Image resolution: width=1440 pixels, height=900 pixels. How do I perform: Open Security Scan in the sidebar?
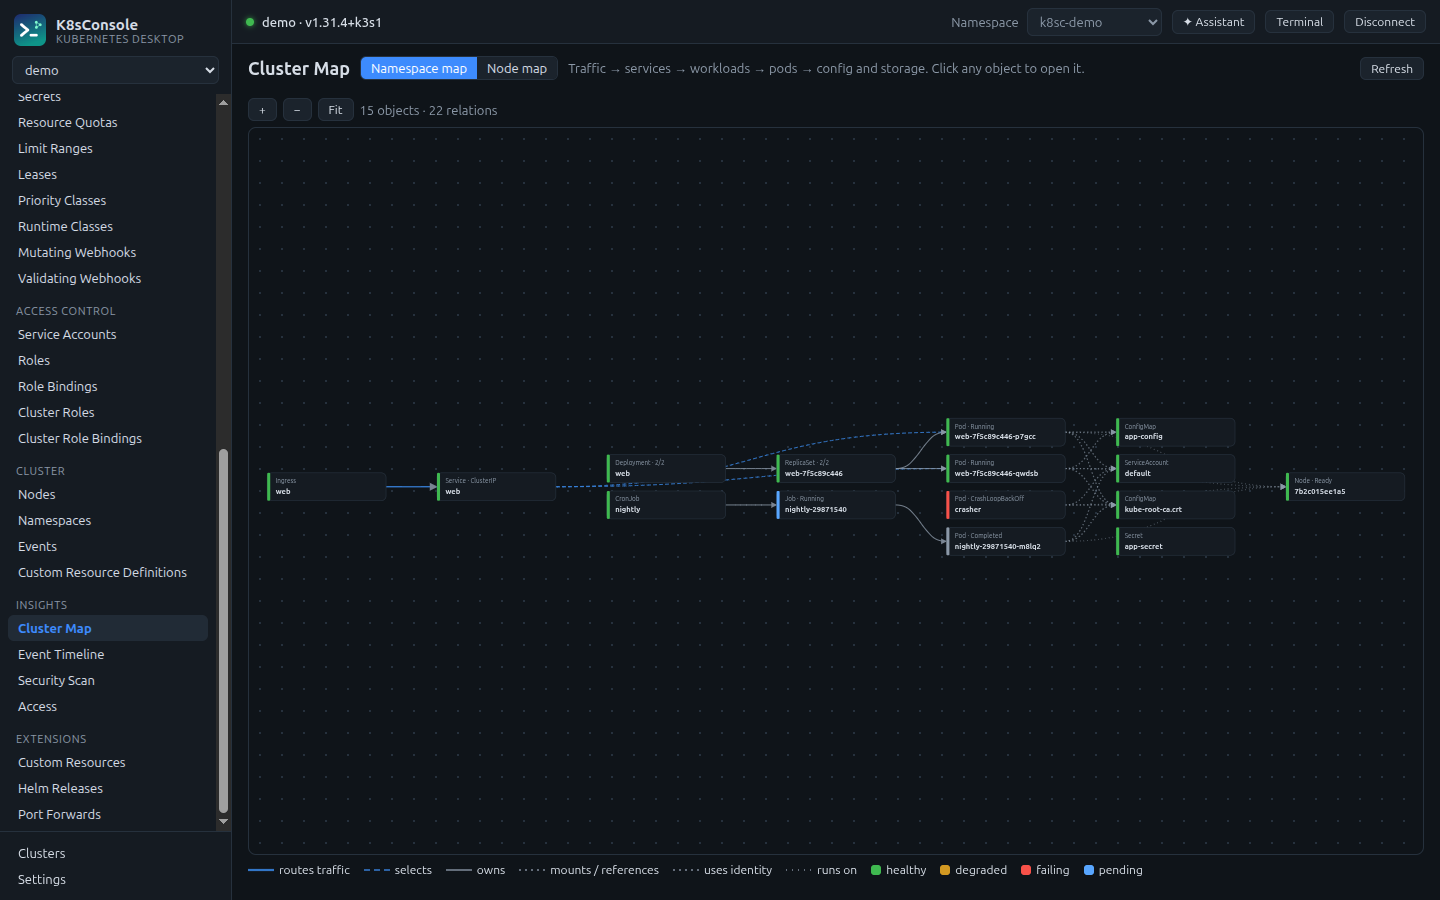coord(108,680)
